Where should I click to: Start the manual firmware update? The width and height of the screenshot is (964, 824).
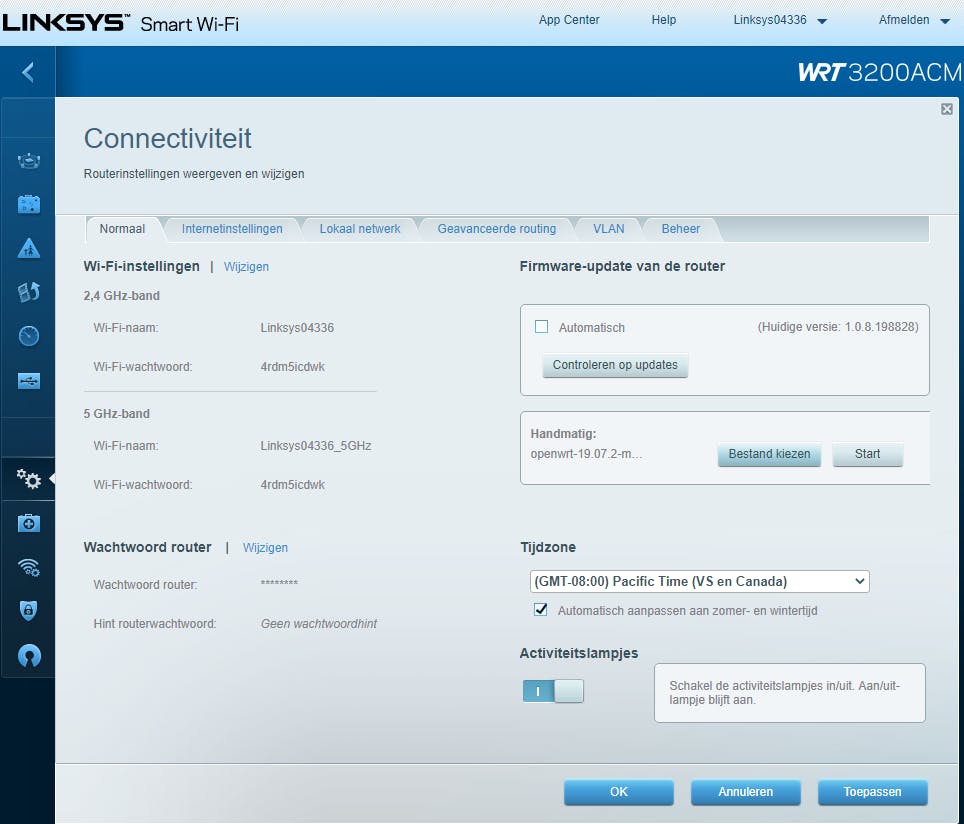point(867,454)
